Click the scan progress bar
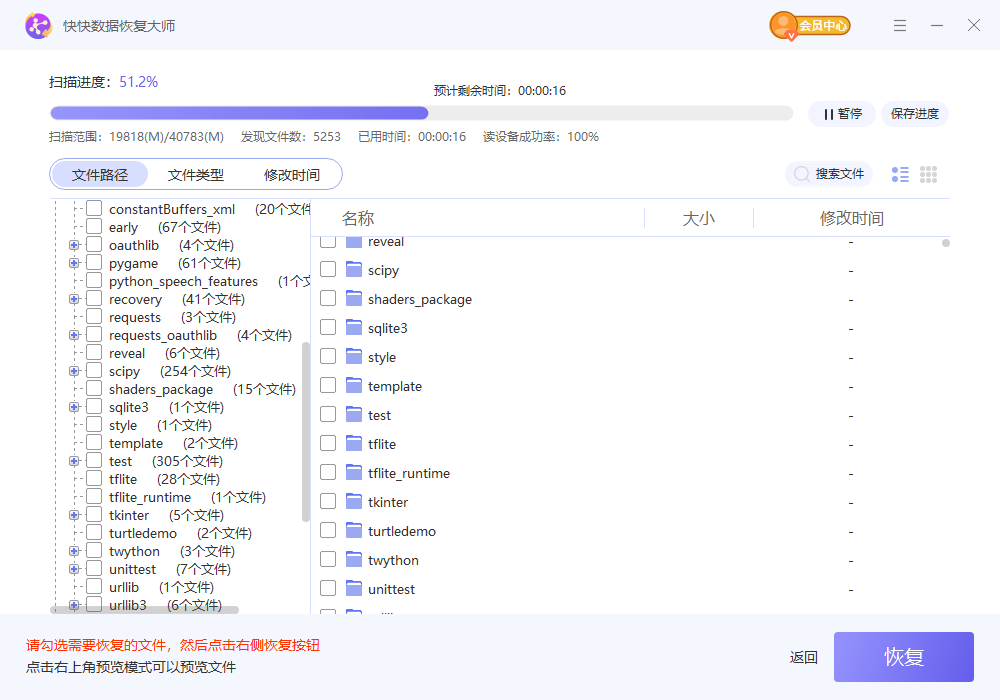1000x700 pixels. coord(420,114)
